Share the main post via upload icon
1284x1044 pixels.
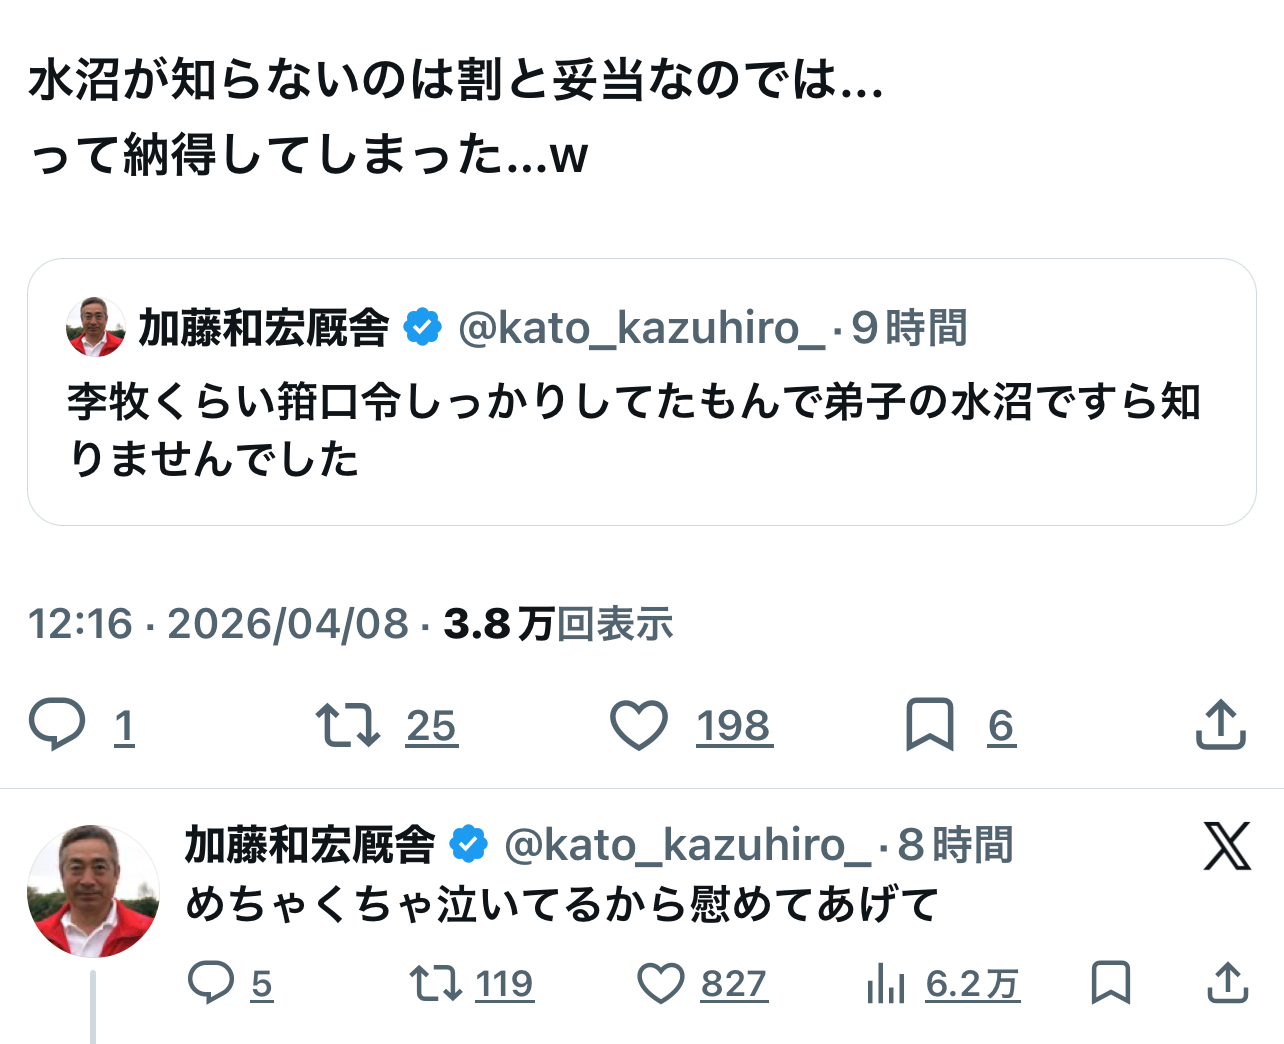[x=1220, y=725]
